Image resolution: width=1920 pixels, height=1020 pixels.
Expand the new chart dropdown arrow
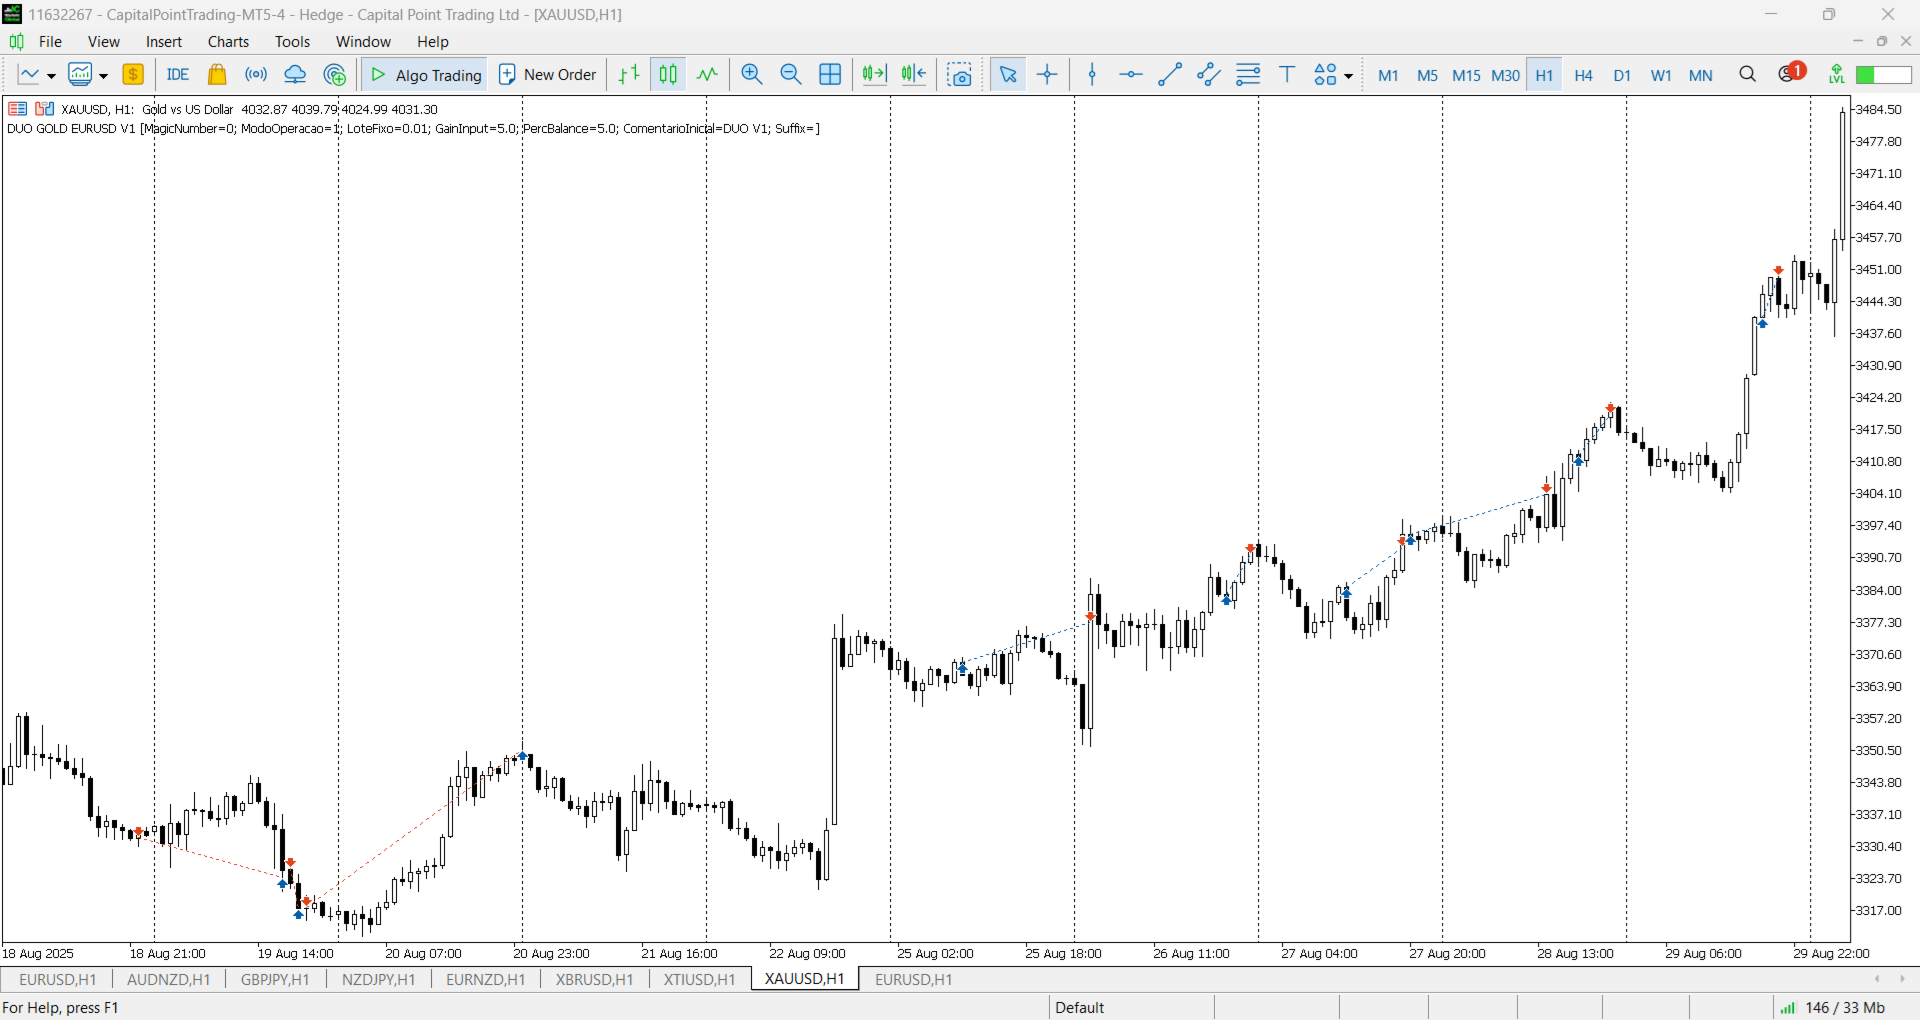coord(51,76)
